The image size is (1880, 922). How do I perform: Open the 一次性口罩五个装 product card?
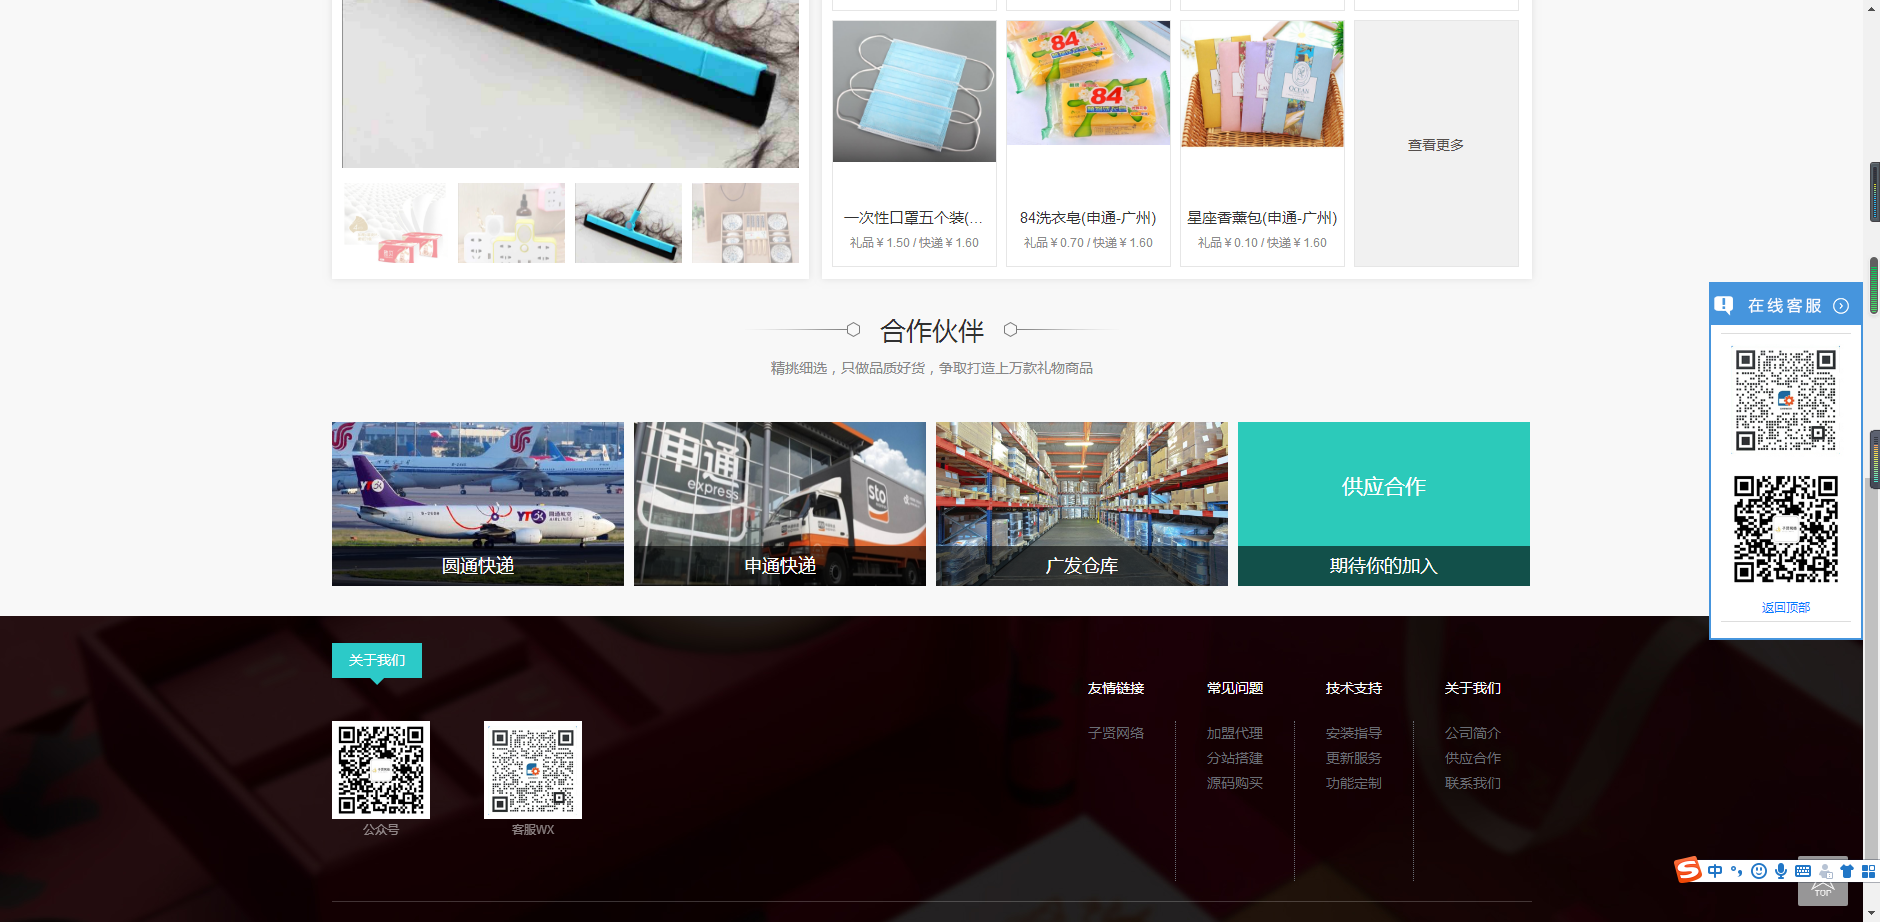pos(914,144)
